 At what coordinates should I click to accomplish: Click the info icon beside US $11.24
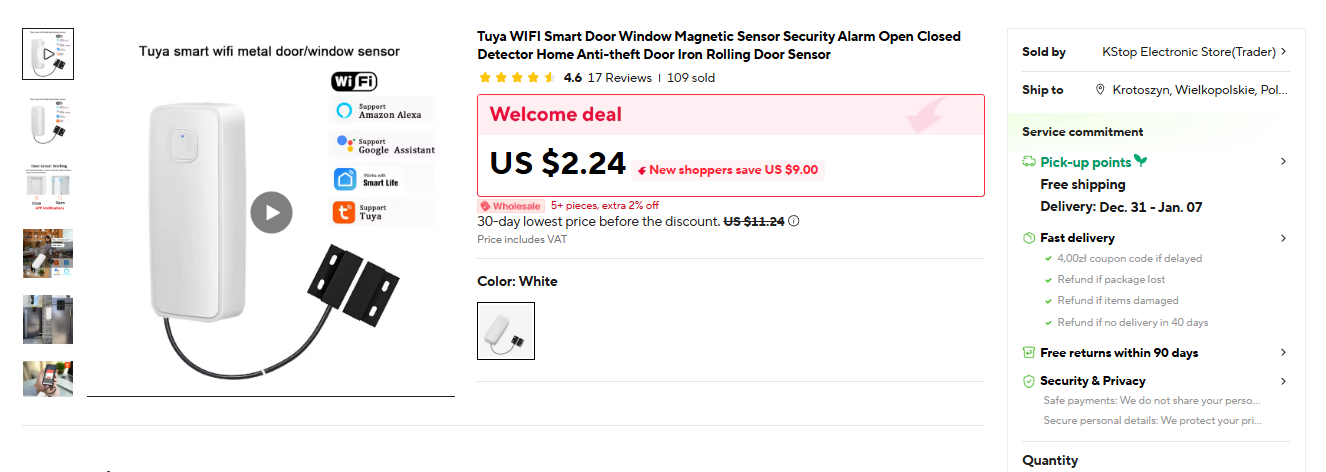tap(794, 222)
